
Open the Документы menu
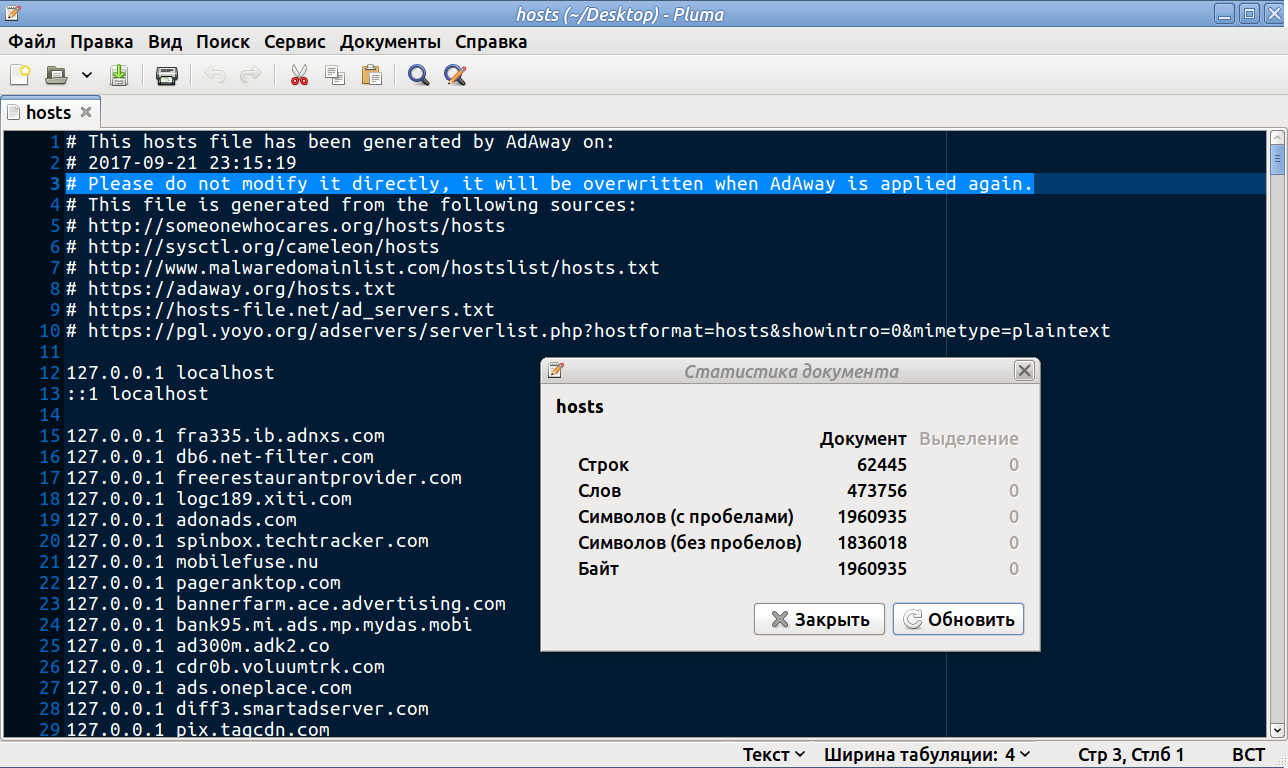390,42
